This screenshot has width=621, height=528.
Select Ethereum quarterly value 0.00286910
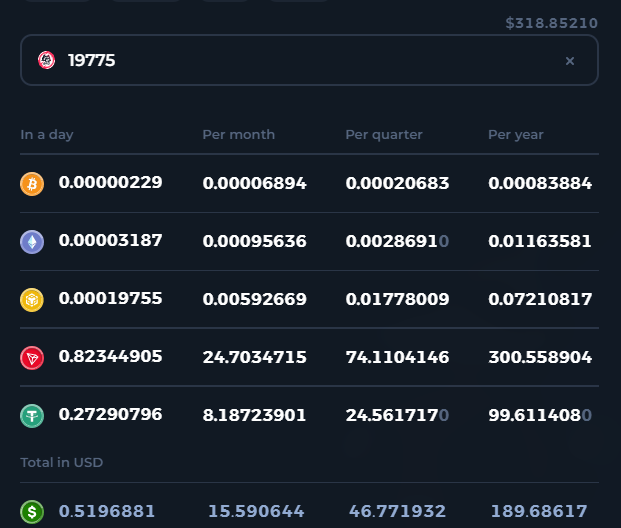[x=397, y=241]
